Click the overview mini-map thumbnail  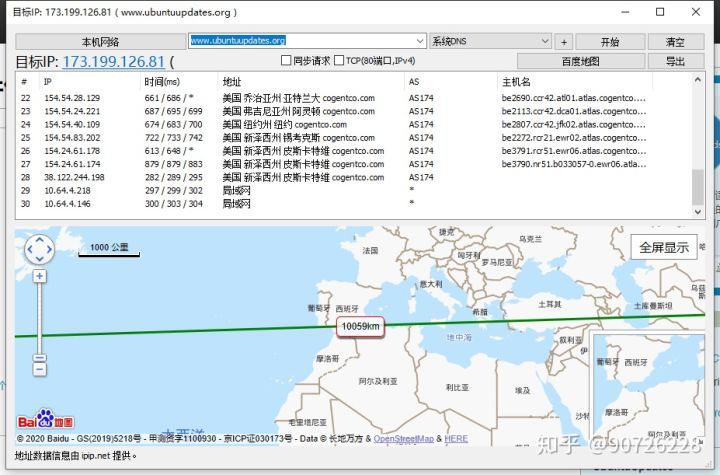pos(648,385)
